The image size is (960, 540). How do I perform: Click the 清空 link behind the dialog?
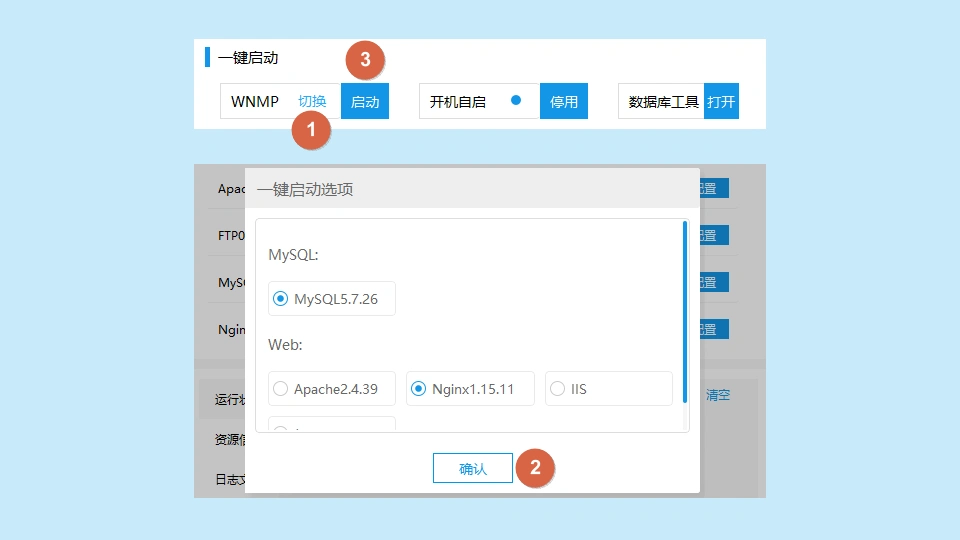tap(718, 395)
